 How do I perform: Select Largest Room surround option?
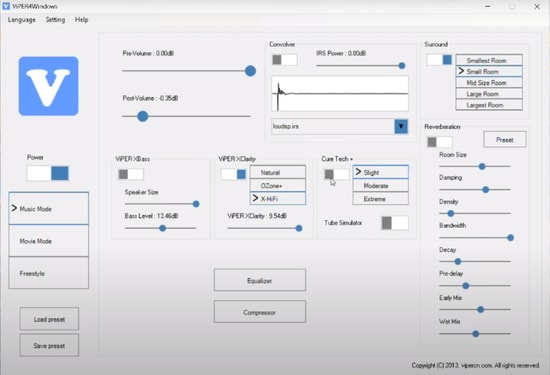[x=489, y=105]
